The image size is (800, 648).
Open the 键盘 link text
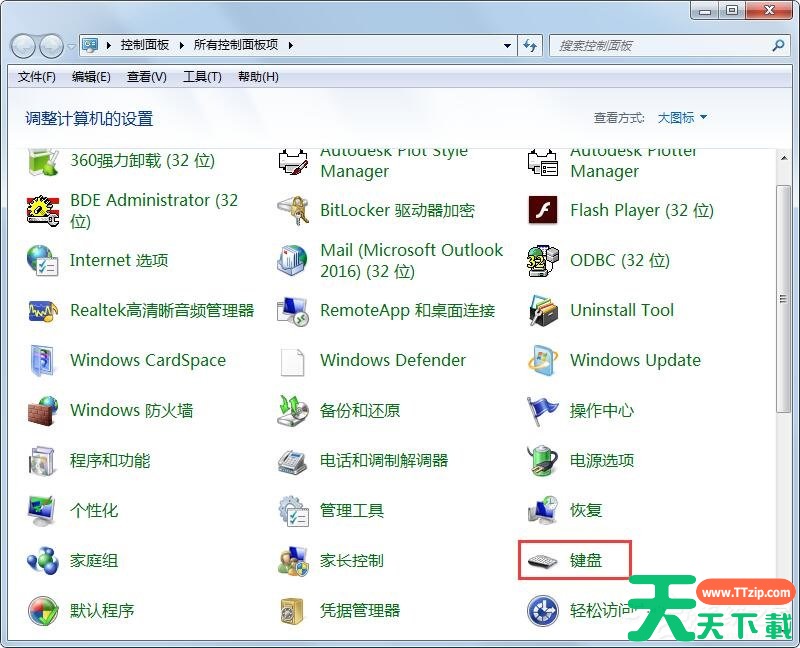pos(586,561)
